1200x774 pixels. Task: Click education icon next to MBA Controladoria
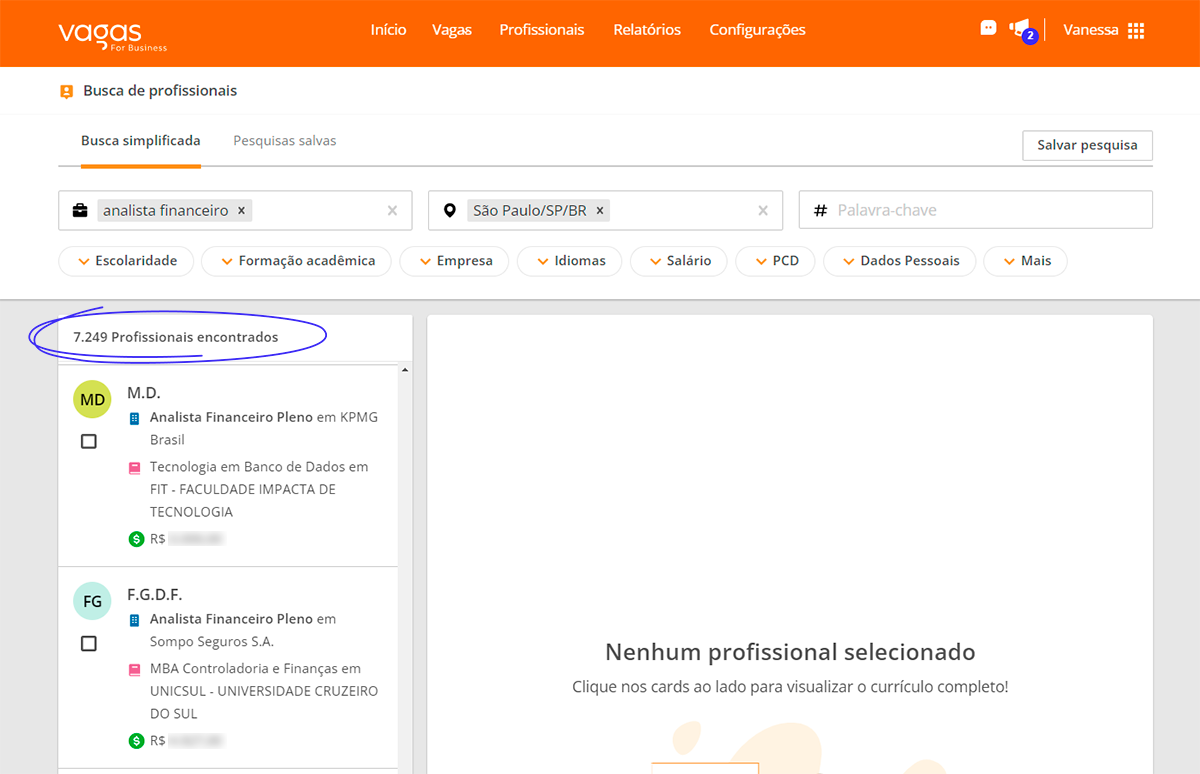coord(135,669)
